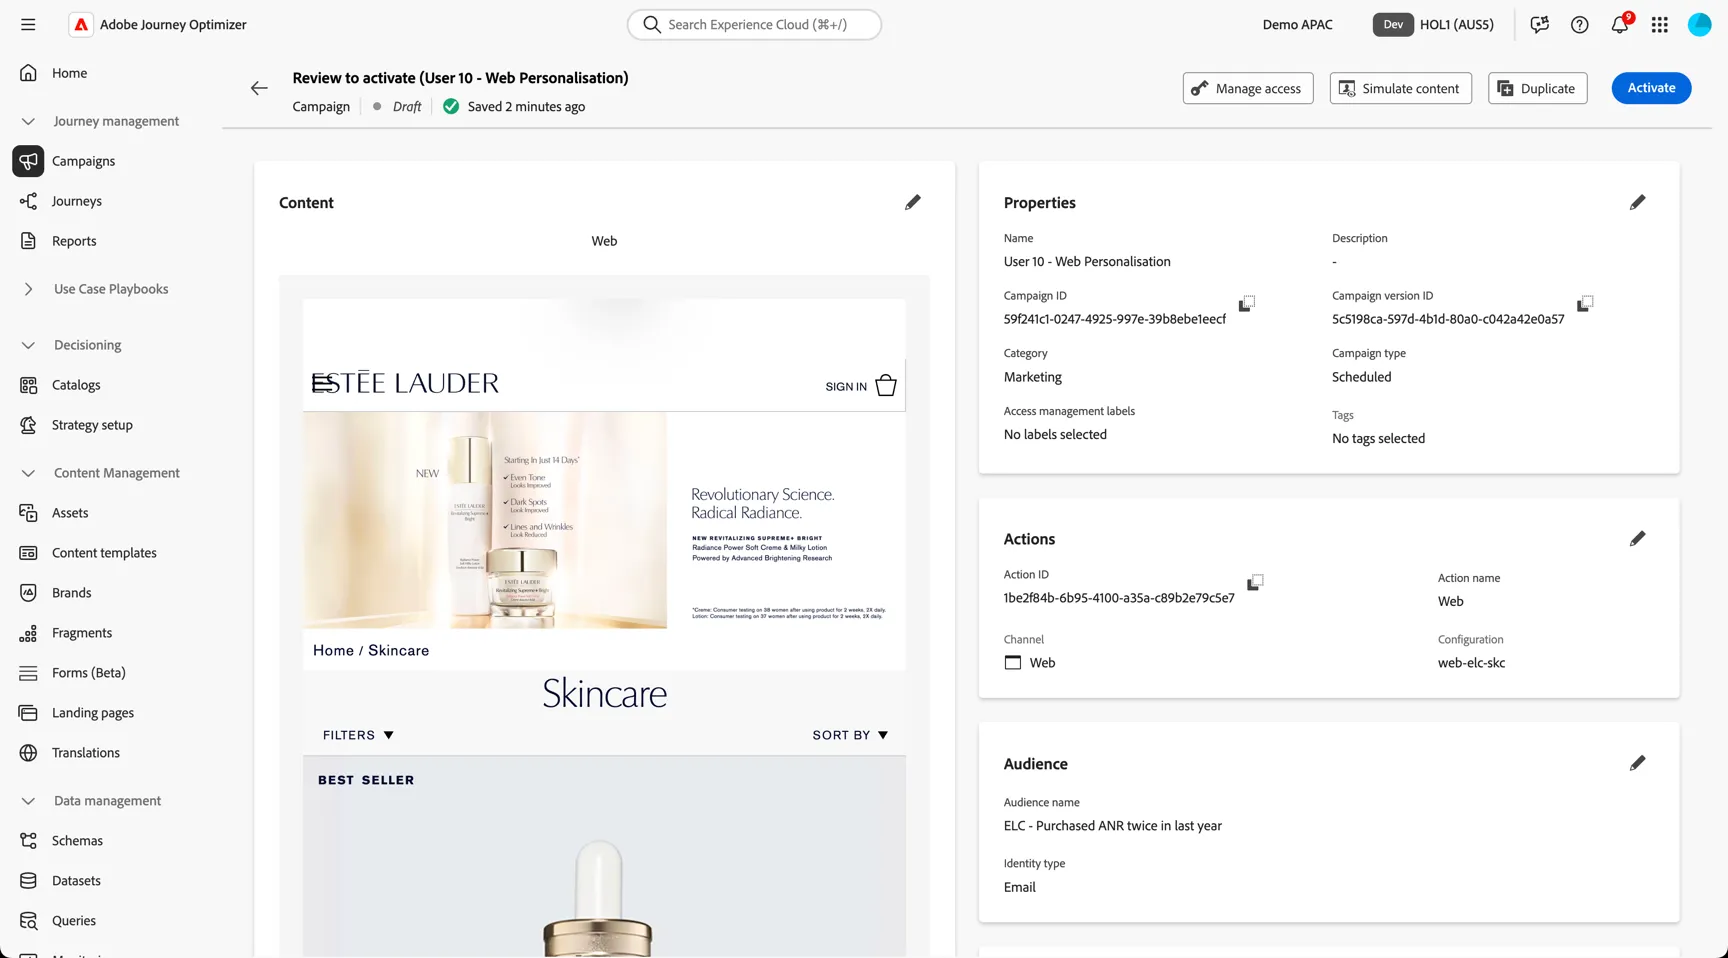Copy the Action ID value
The width and height of the screenshot is (1728, 958).
point(1255,582)
